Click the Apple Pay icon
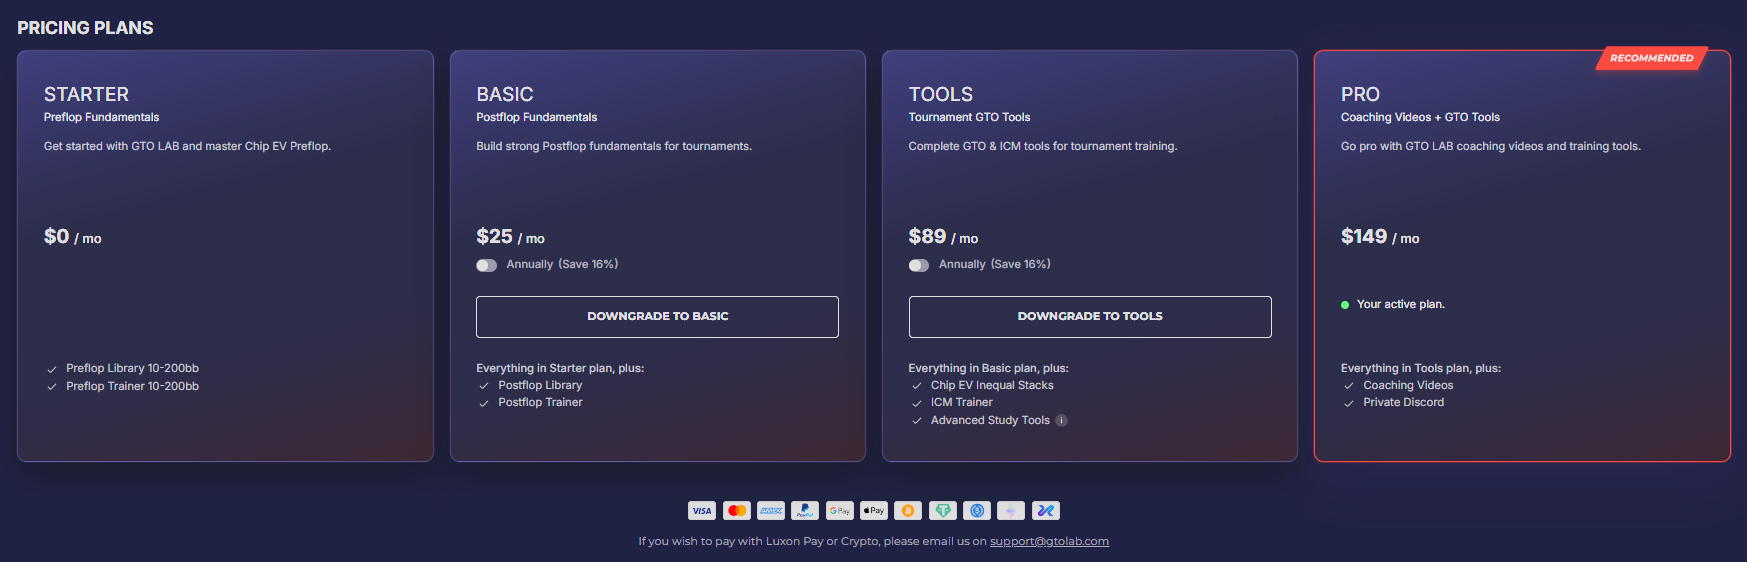The image size is (1747, 562). (874, 511)
